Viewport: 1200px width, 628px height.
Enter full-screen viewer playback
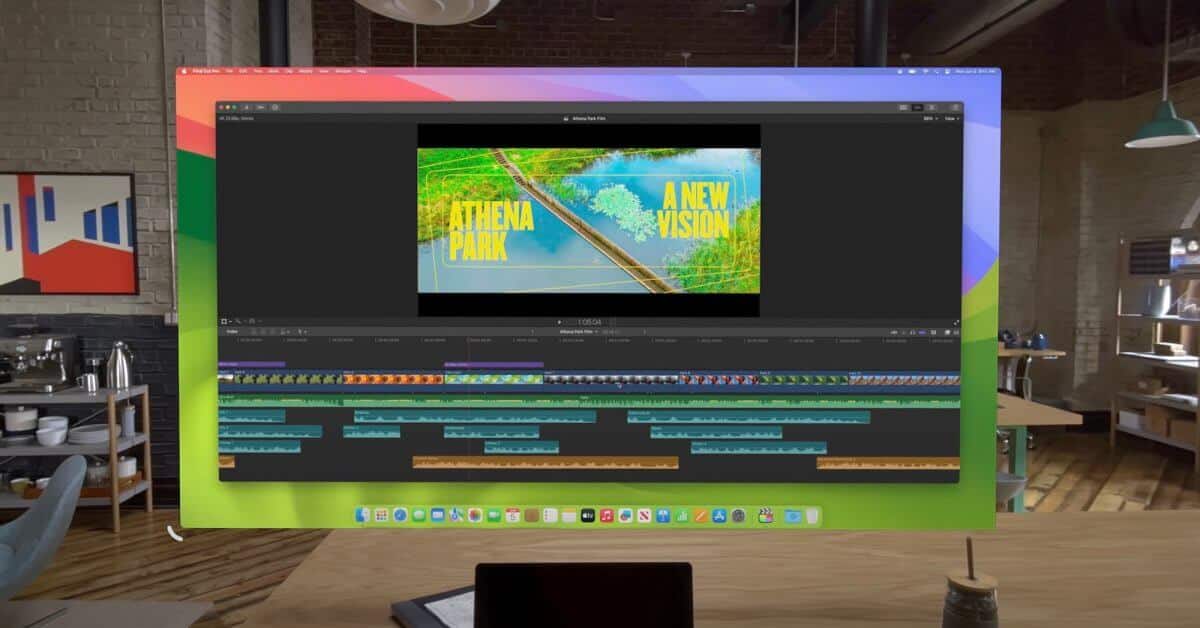[x=956, y=321]
